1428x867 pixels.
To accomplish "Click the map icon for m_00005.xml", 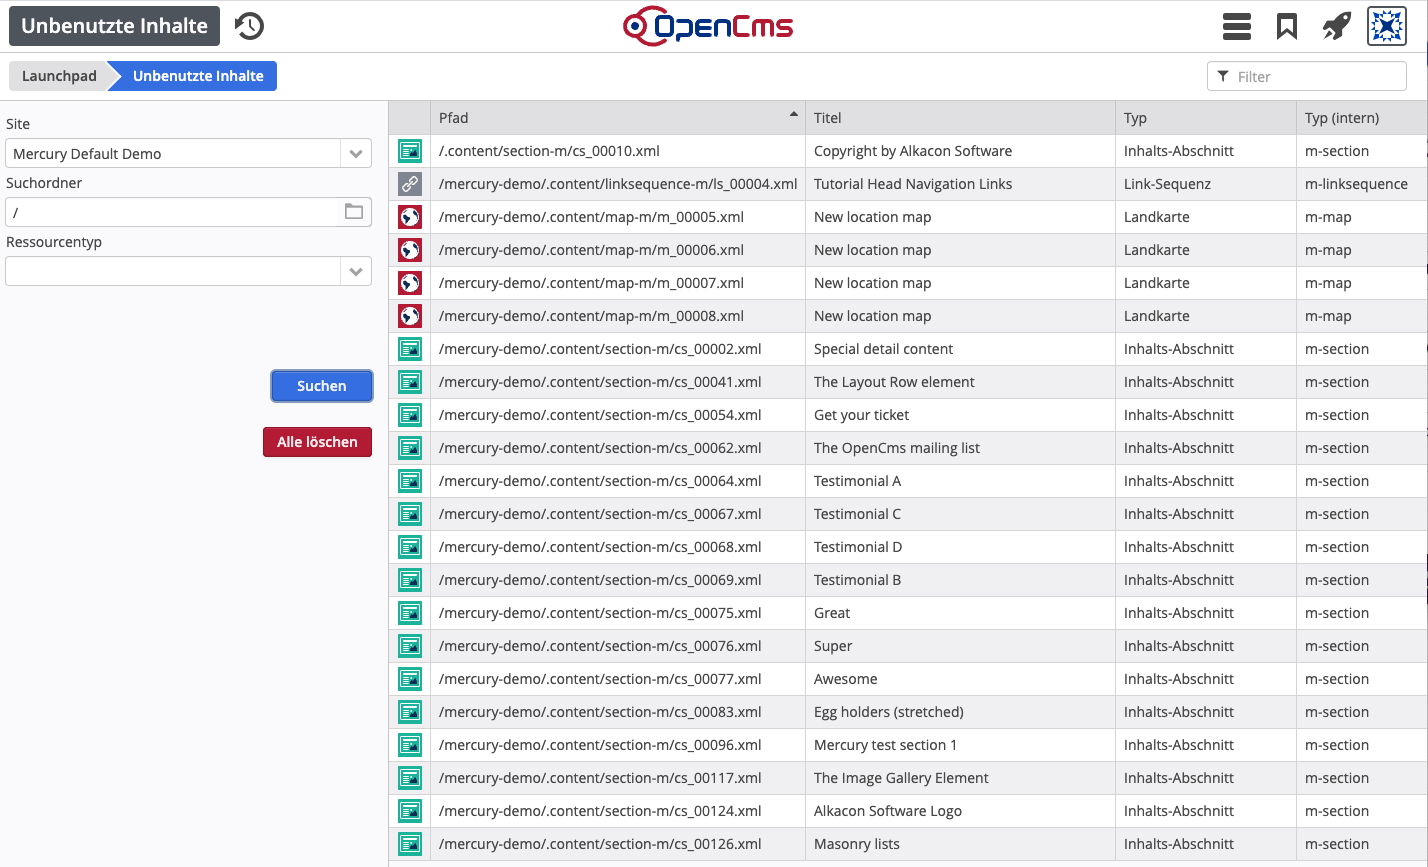I will tap(409, 217).
